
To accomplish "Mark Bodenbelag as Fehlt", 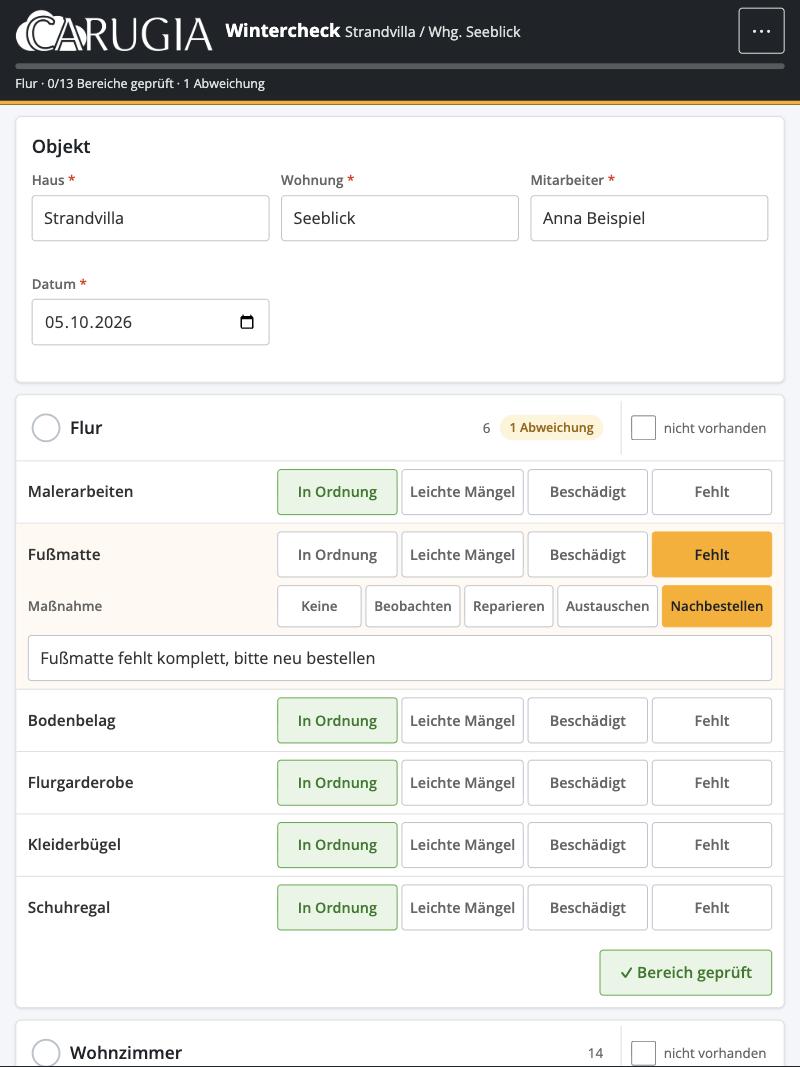I will point(712,721).
